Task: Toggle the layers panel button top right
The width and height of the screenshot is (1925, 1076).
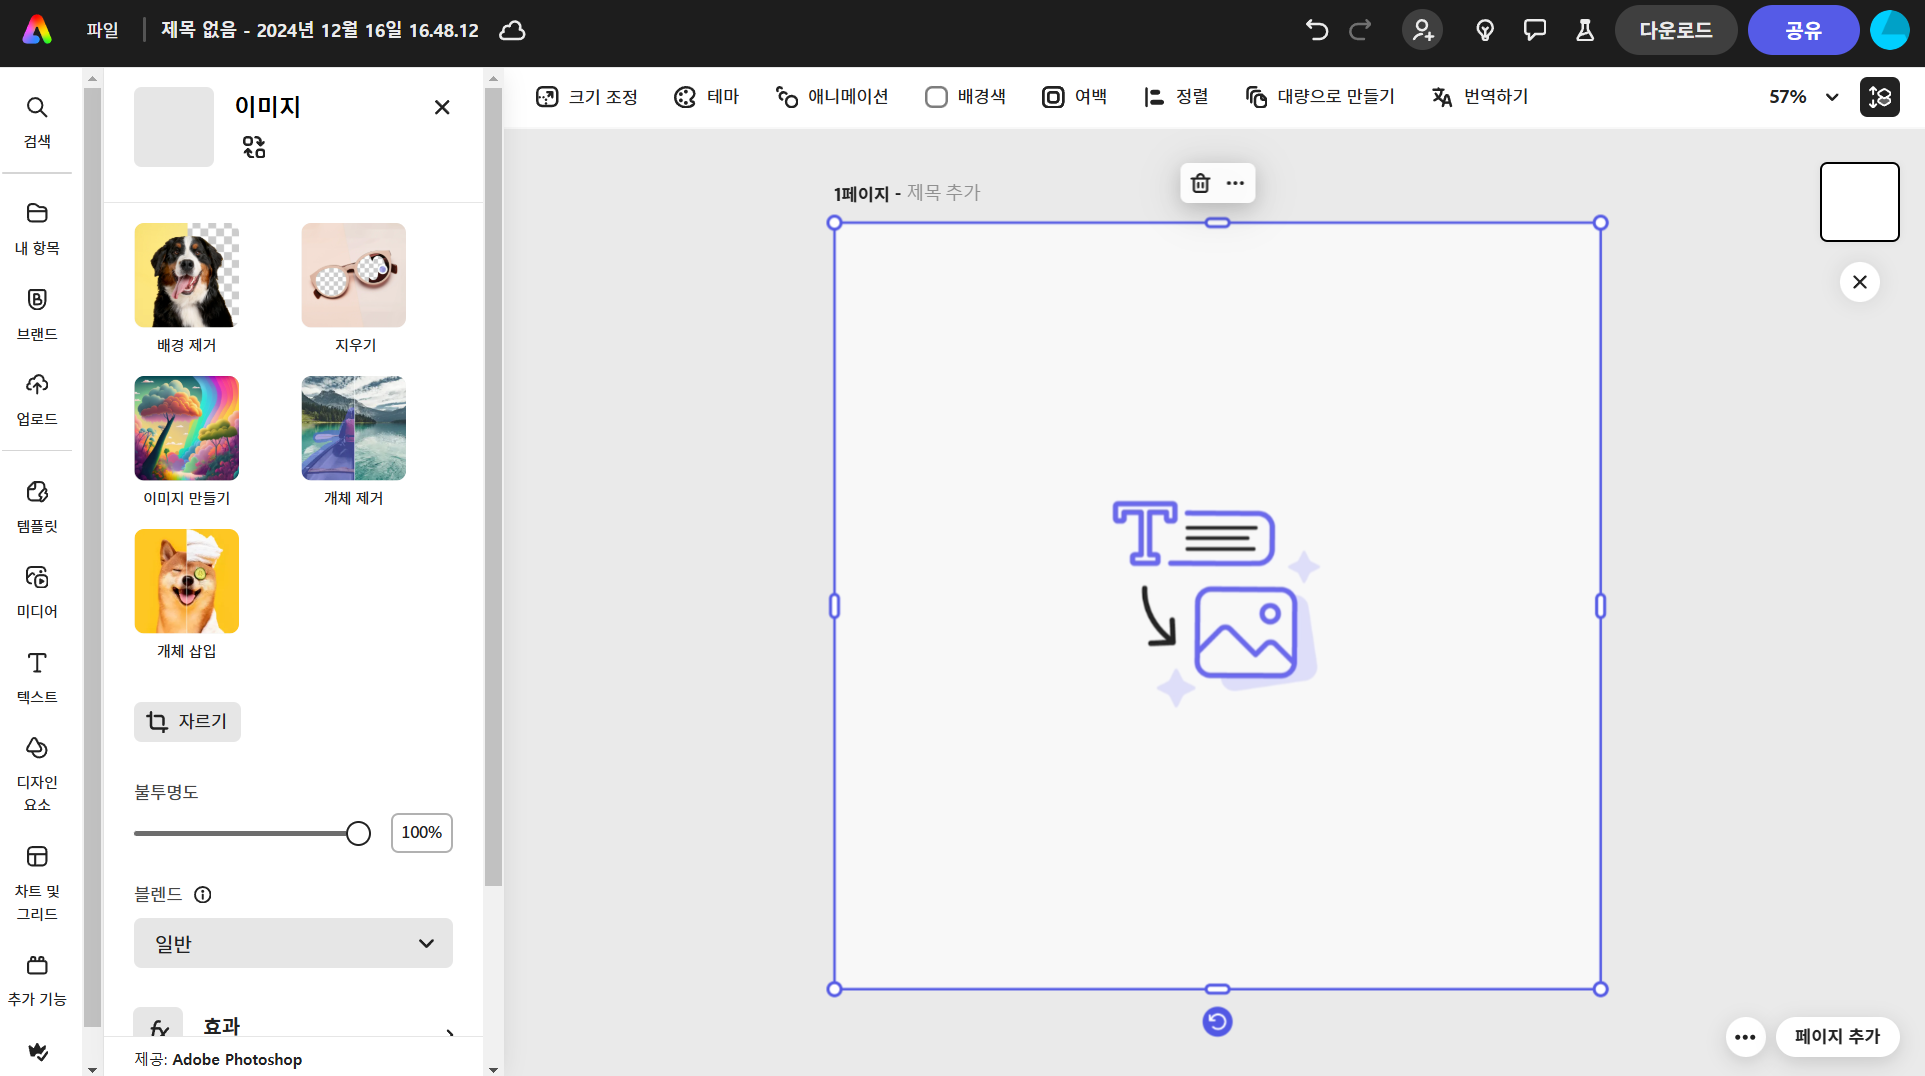Action: (1879, 97)
